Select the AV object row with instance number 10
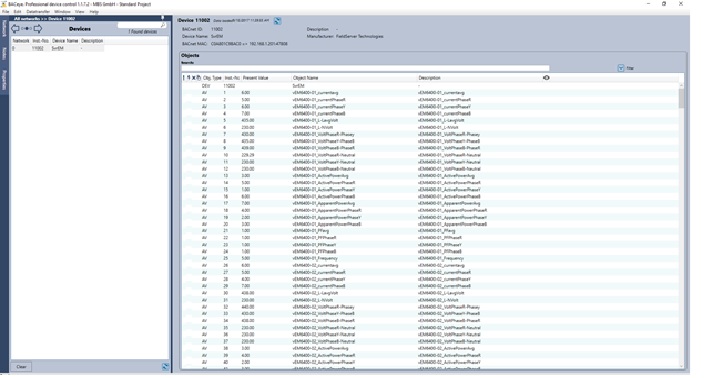 [430, 155]
